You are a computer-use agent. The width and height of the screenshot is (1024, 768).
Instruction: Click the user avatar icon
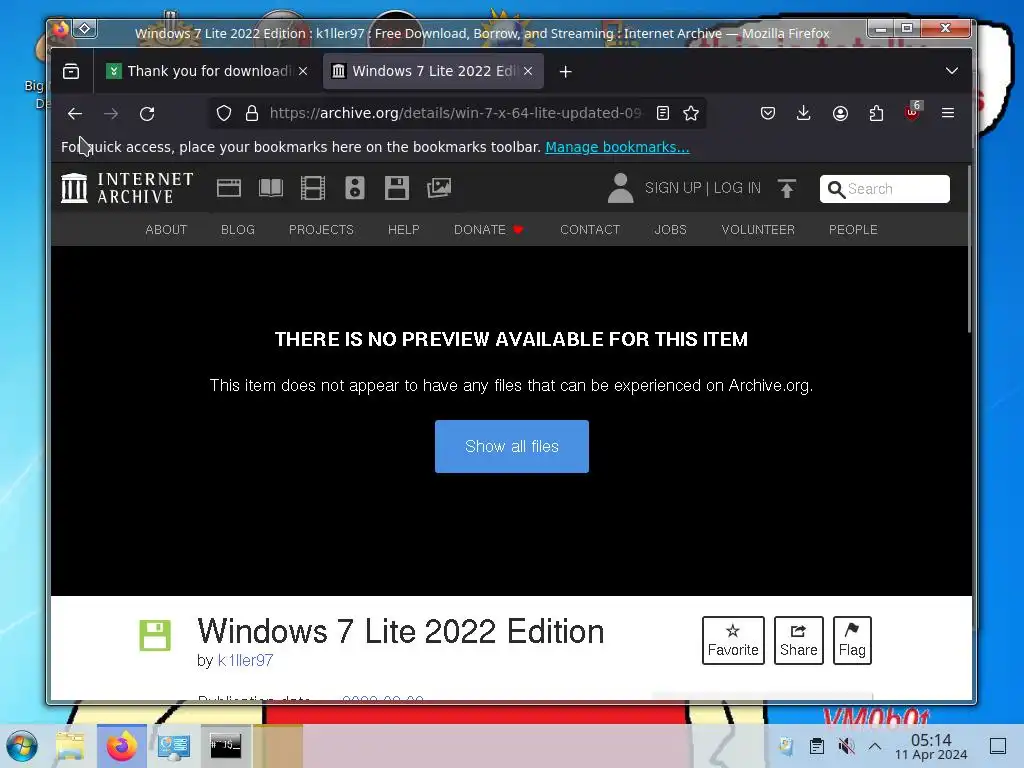tap(620, 188)
